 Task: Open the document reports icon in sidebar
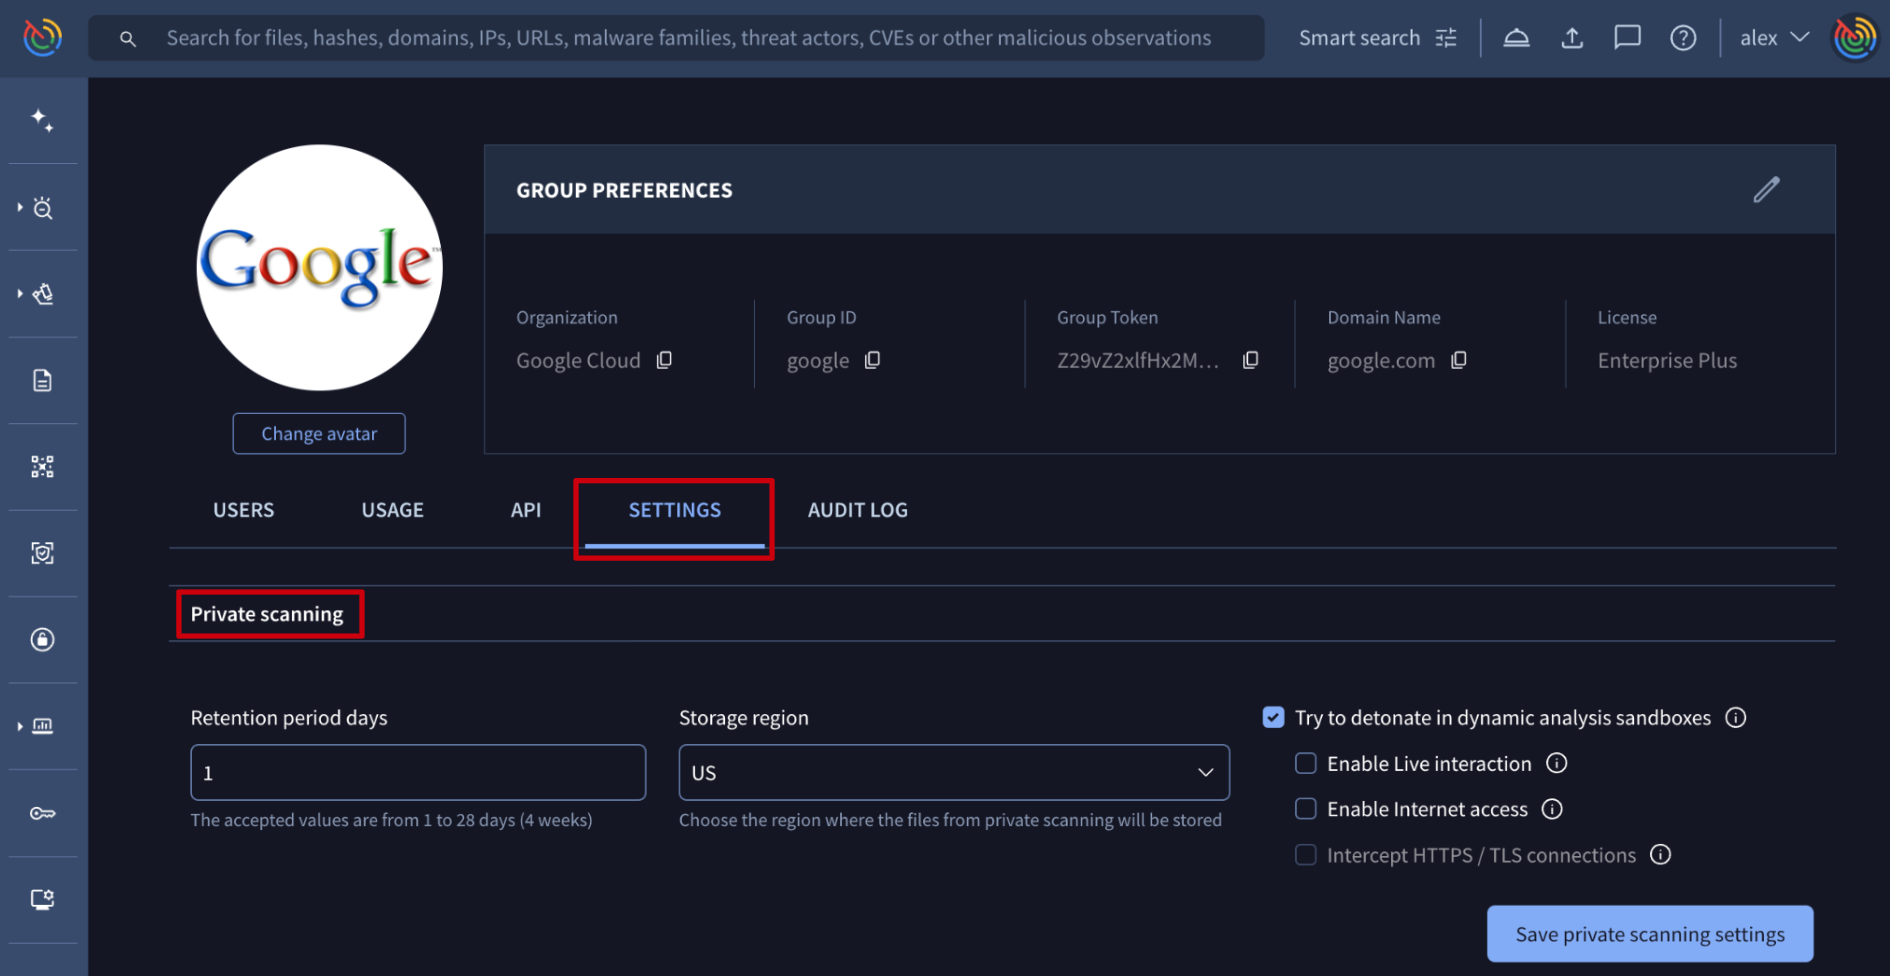pos(42,380)
